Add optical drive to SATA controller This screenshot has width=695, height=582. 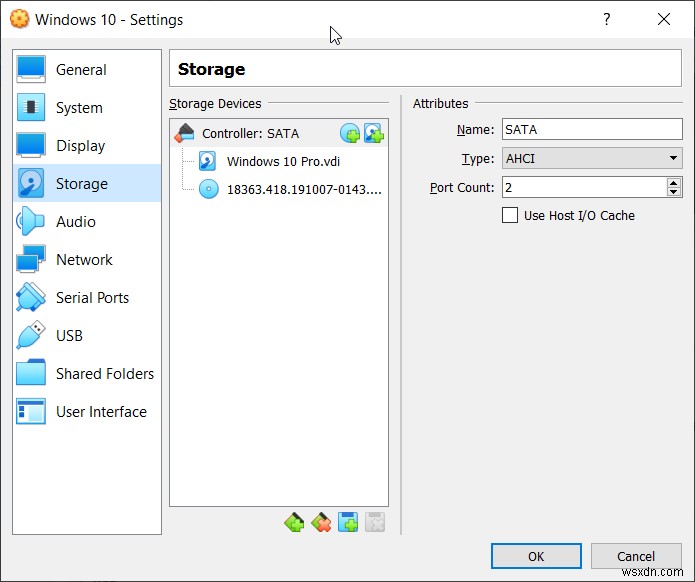point(350,133)
